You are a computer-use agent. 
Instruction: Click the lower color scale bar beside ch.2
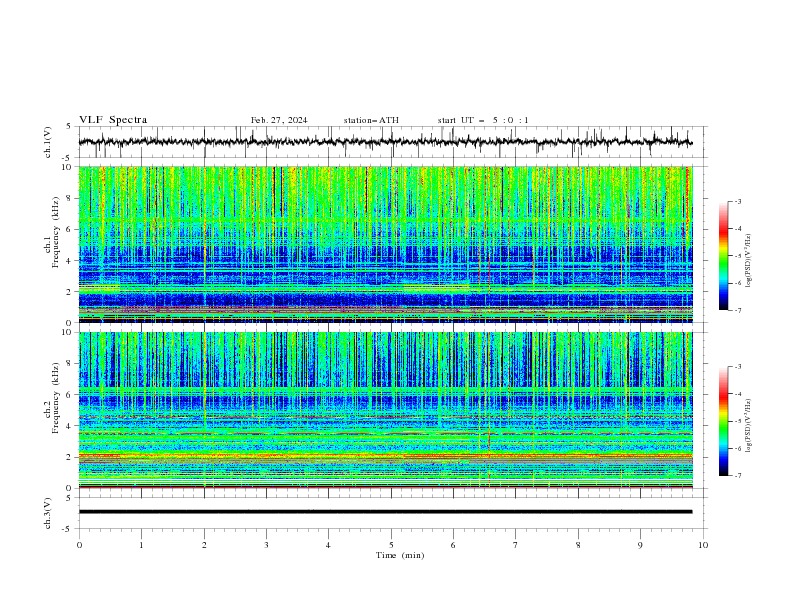(x=723, y=421)
